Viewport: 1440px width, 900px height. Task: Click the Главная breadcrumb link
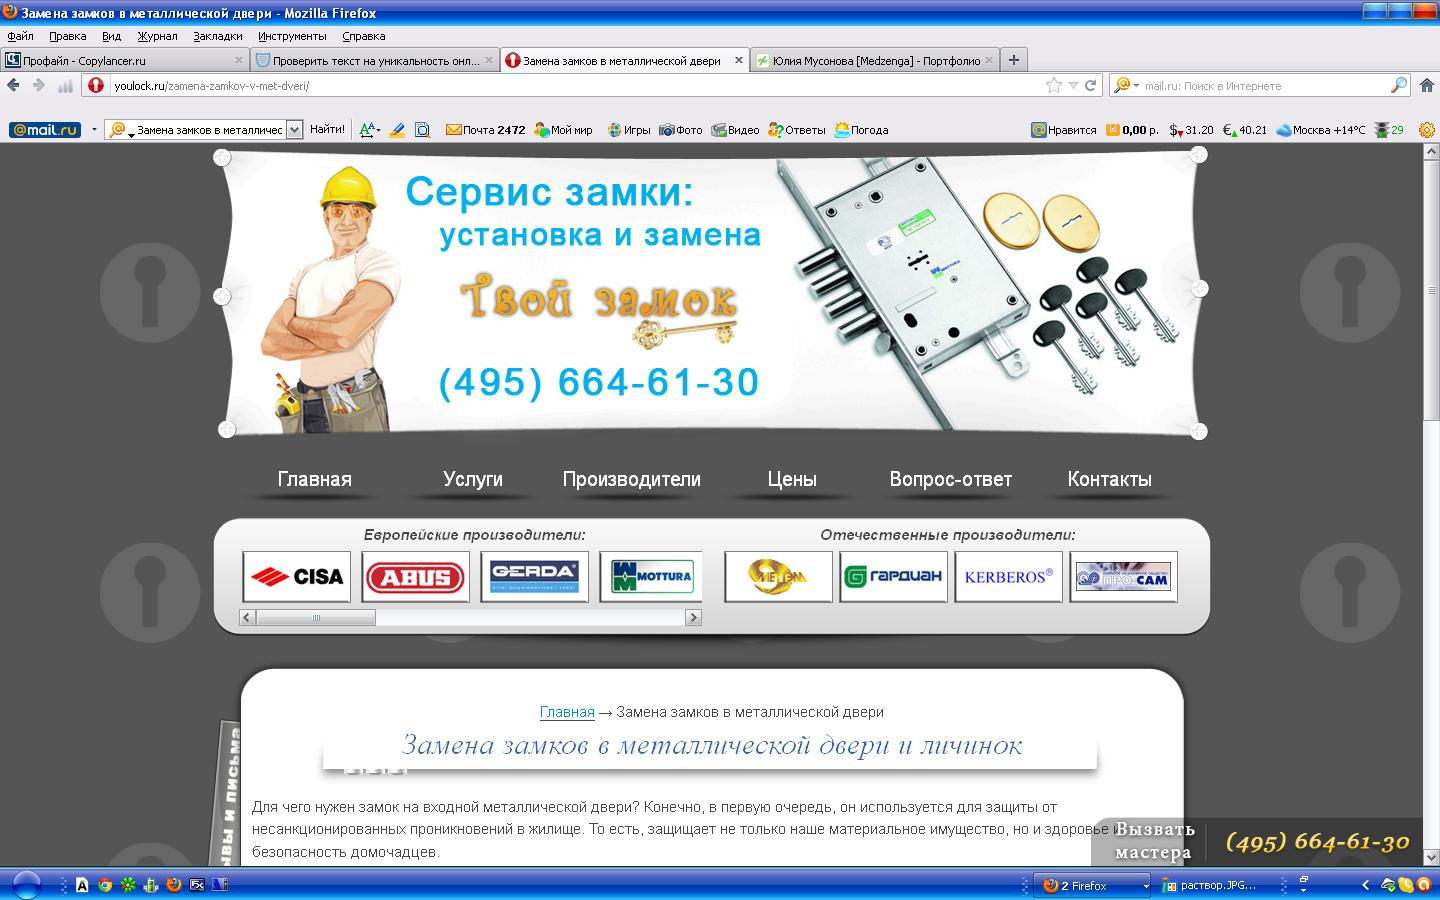coord(567,712)
